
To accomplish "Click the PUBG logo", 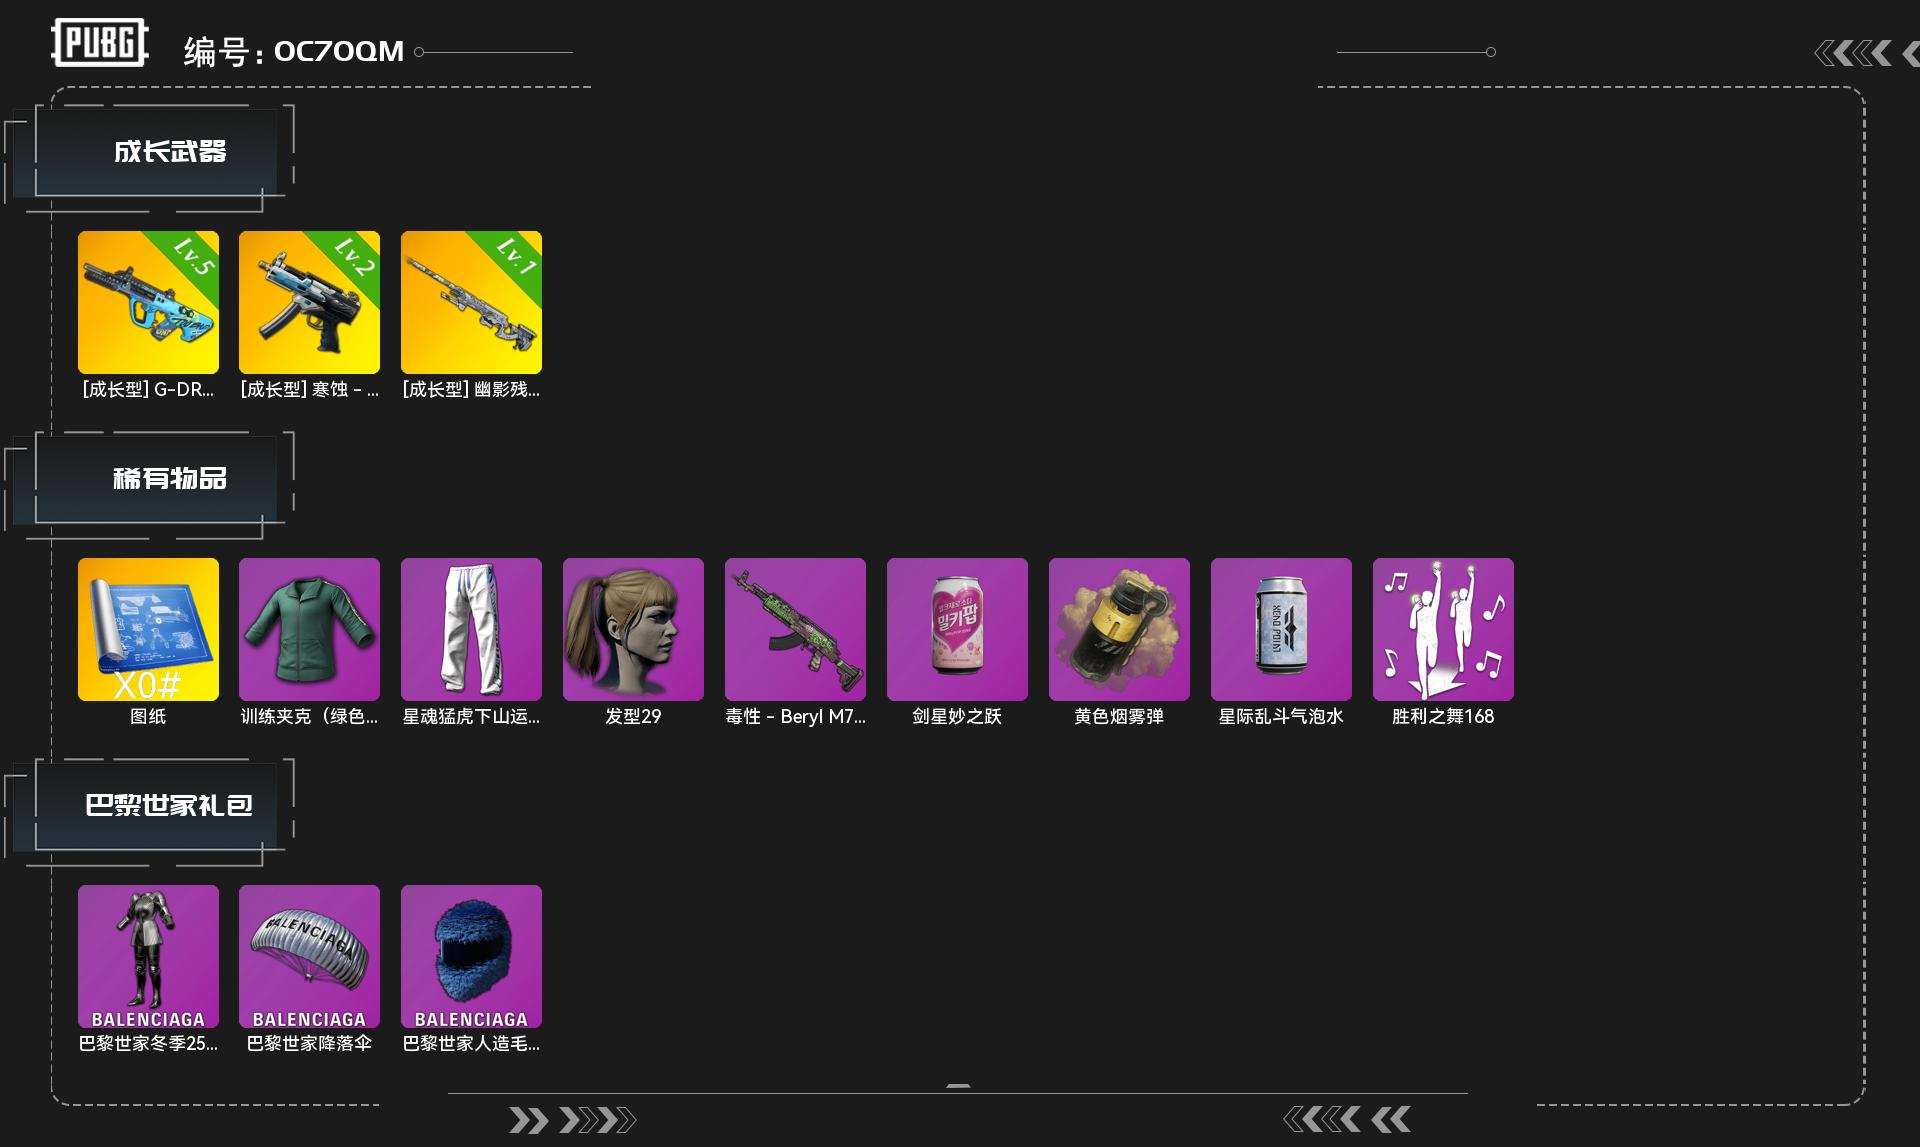I will tap(100, 43).
